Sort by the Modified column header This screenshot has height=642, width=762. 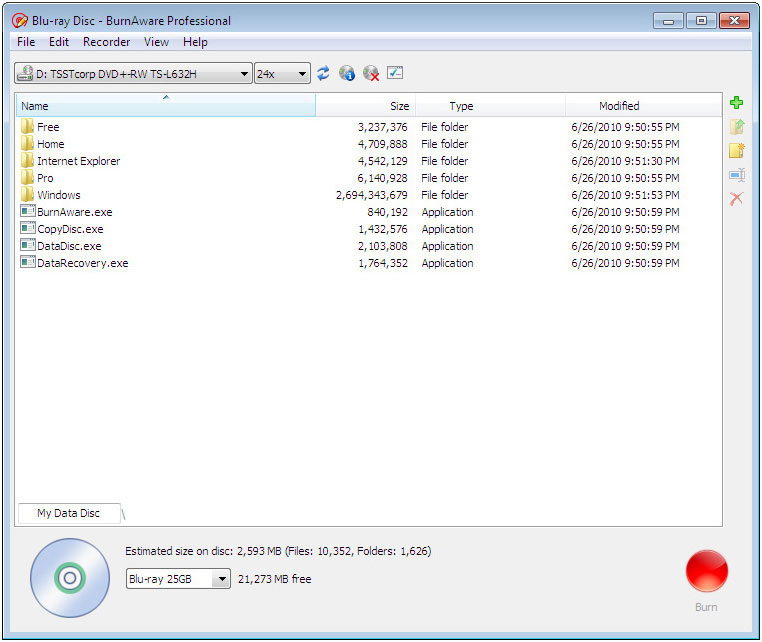(643, 105)
